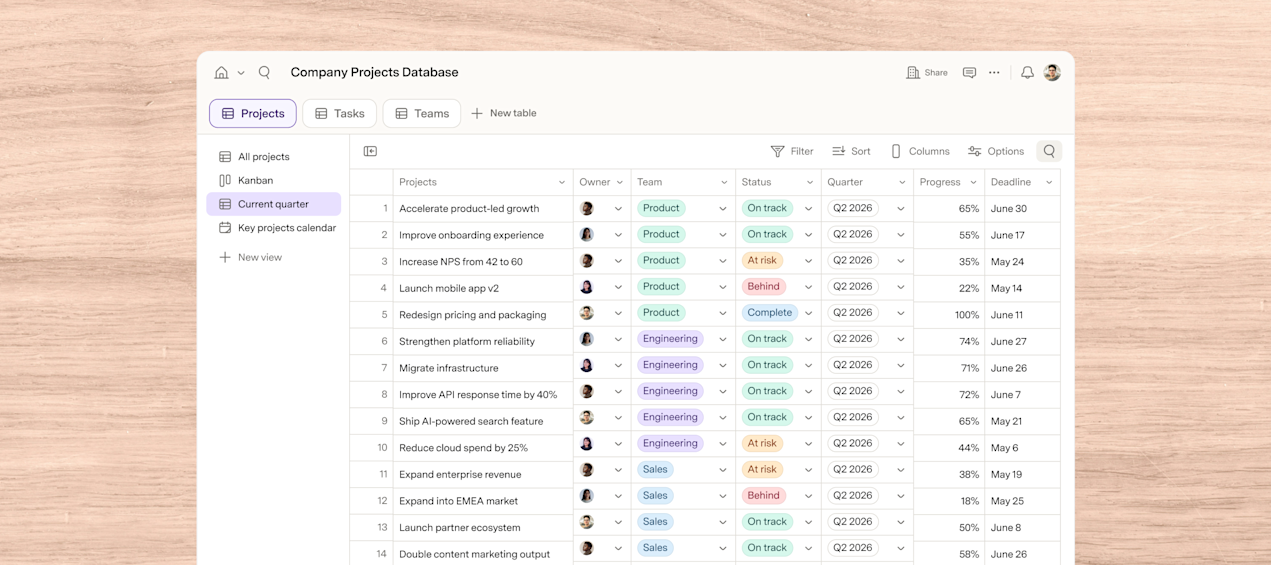This screenshot has width=1271, height=565.
Task: Open the user profile avatar
Action: (x=1052, y=72)
